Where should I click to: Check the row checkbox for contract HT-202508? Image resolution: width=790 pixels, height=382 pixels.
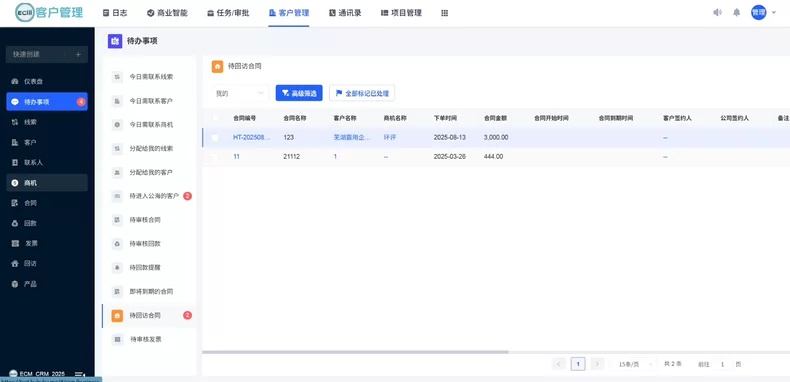pos(215,137)
